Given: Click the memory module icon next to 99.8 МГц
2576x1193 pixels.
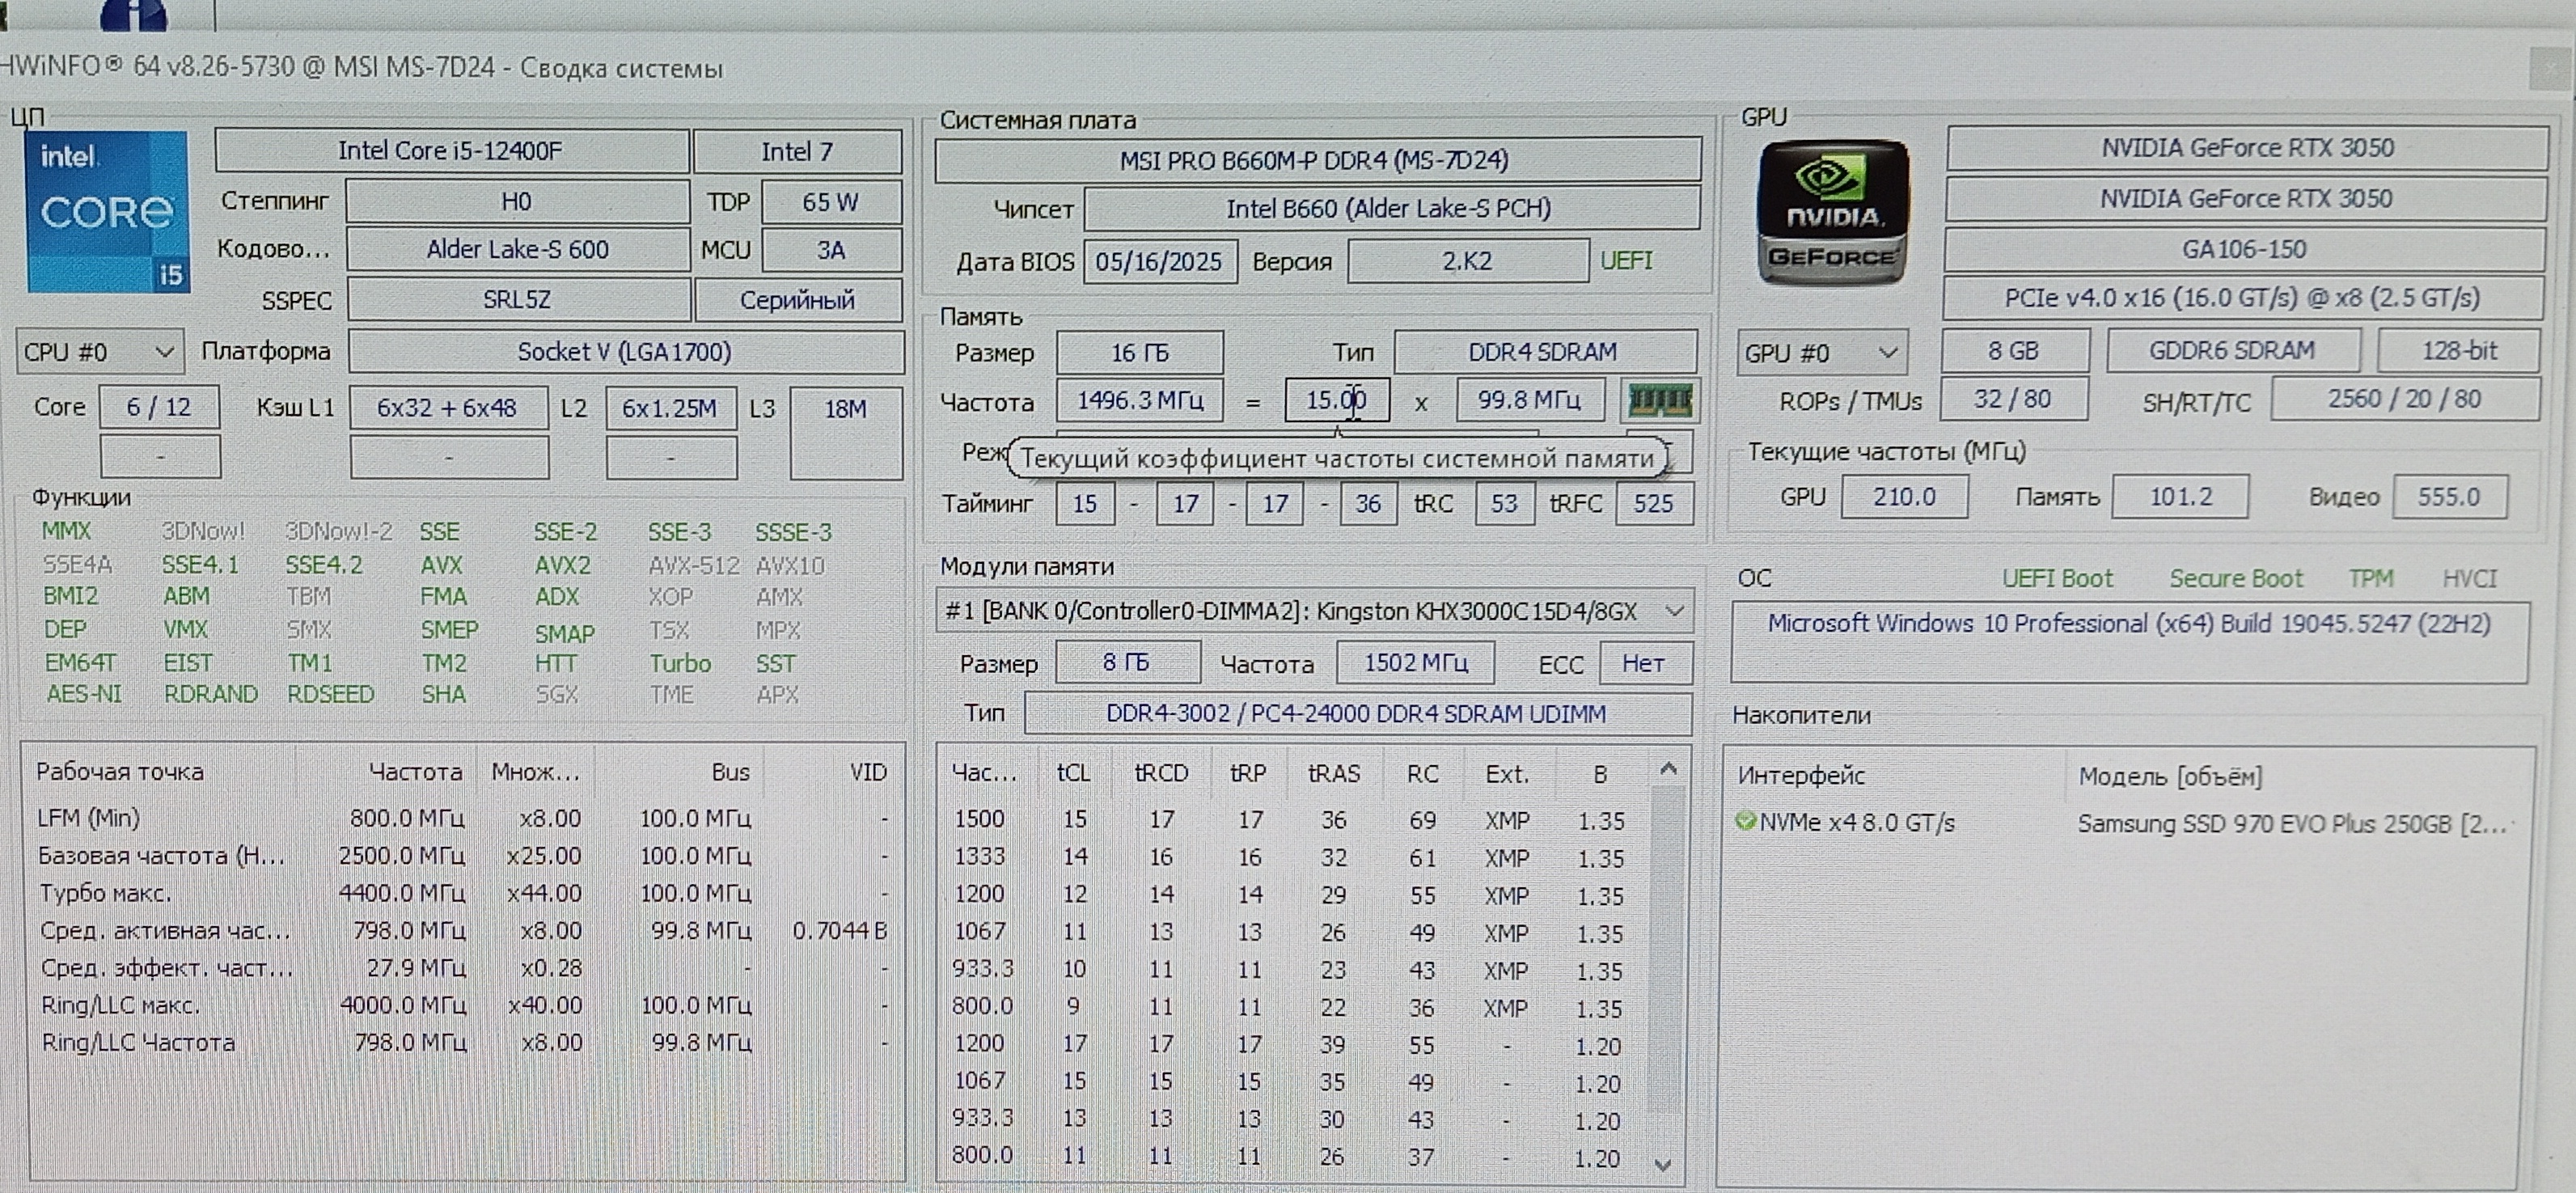Looking at the screenshot, I should click(1660, 401).
